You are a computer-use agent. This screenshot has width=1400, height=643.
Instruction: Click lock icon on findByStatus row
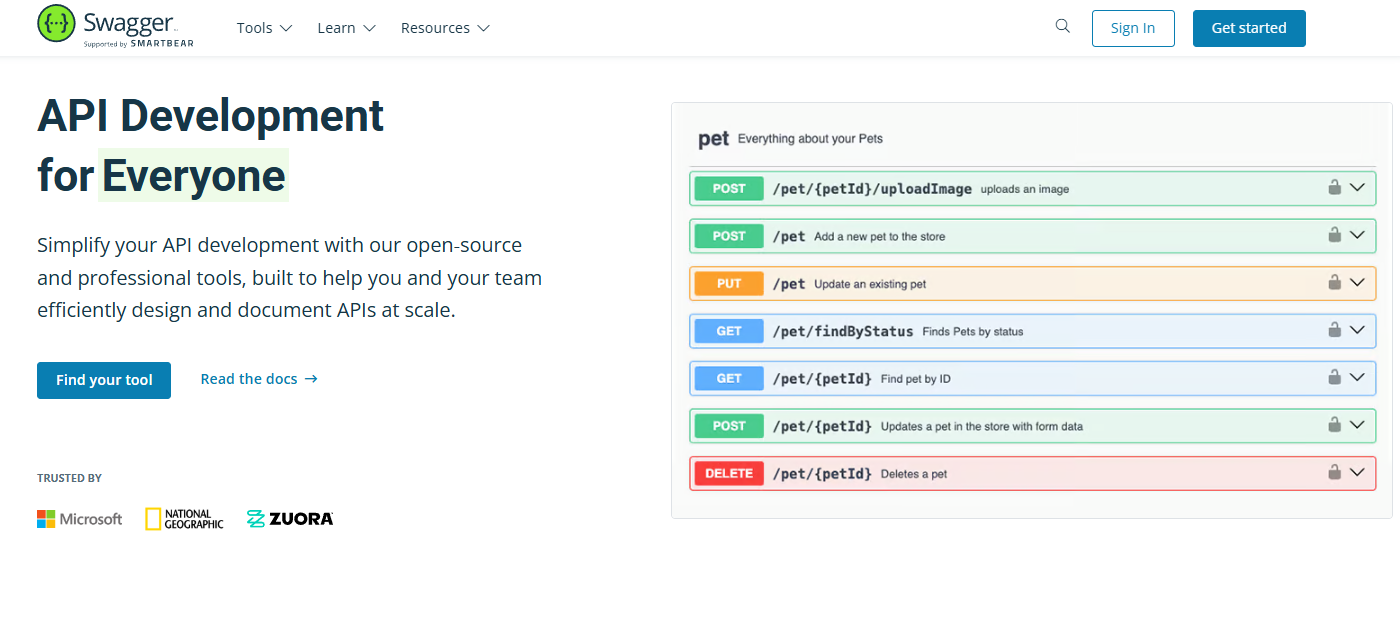tap(1334, 329)
